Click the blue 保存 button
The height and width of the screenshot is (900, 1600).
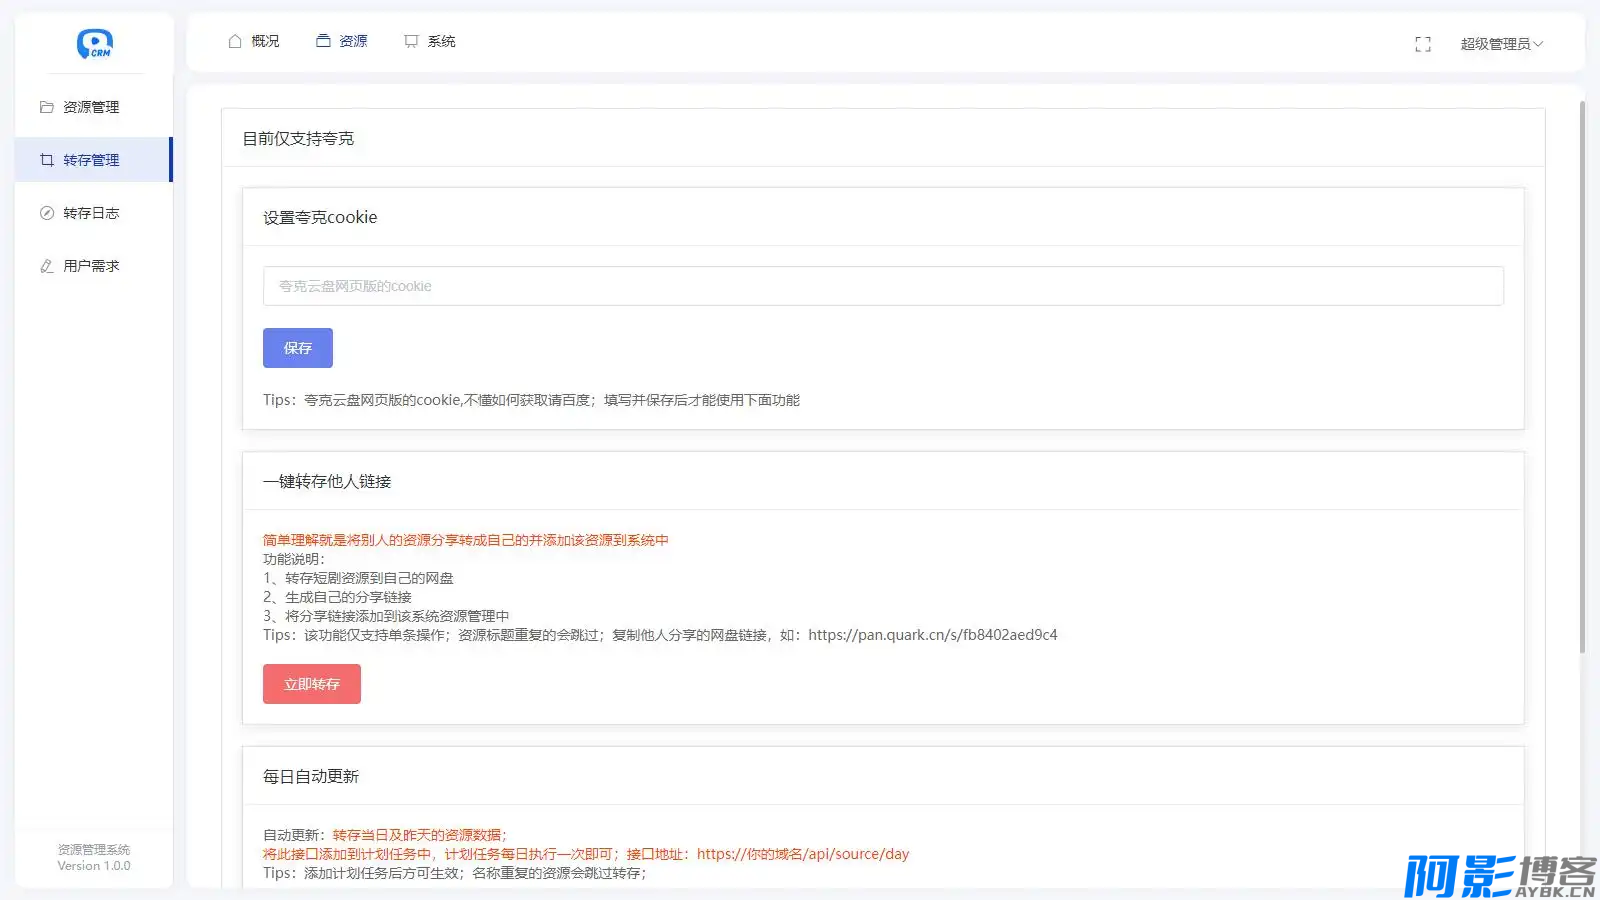298,348
